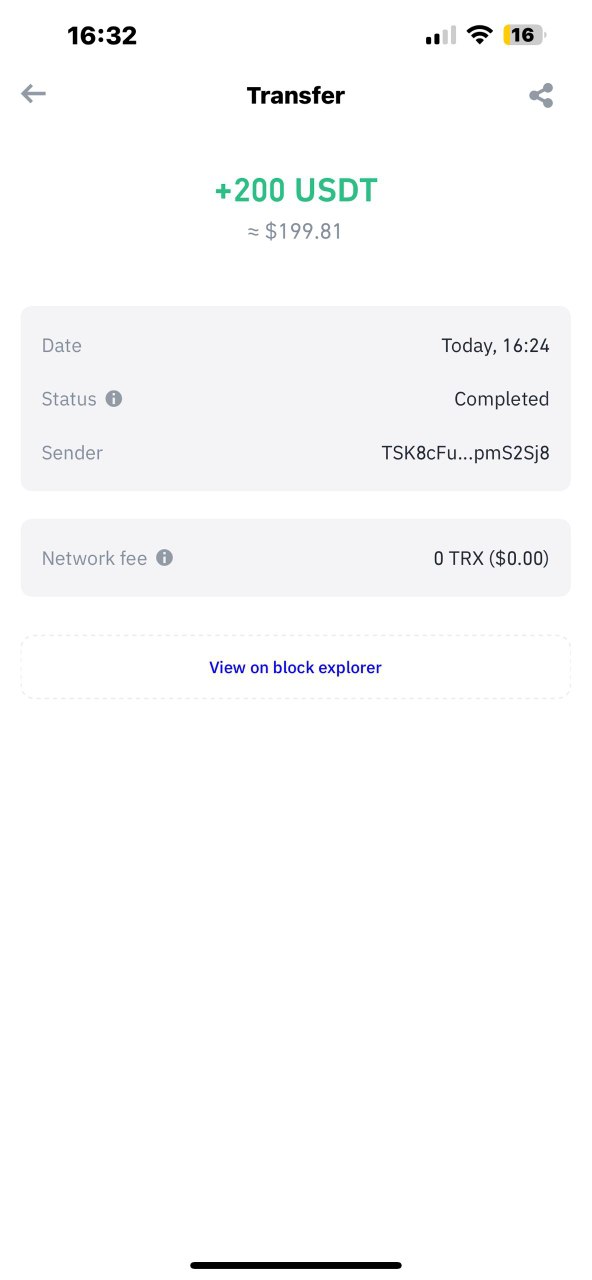Tap the back arrow icon
This screenshot has height=1280, width=592.
point(34,94)
